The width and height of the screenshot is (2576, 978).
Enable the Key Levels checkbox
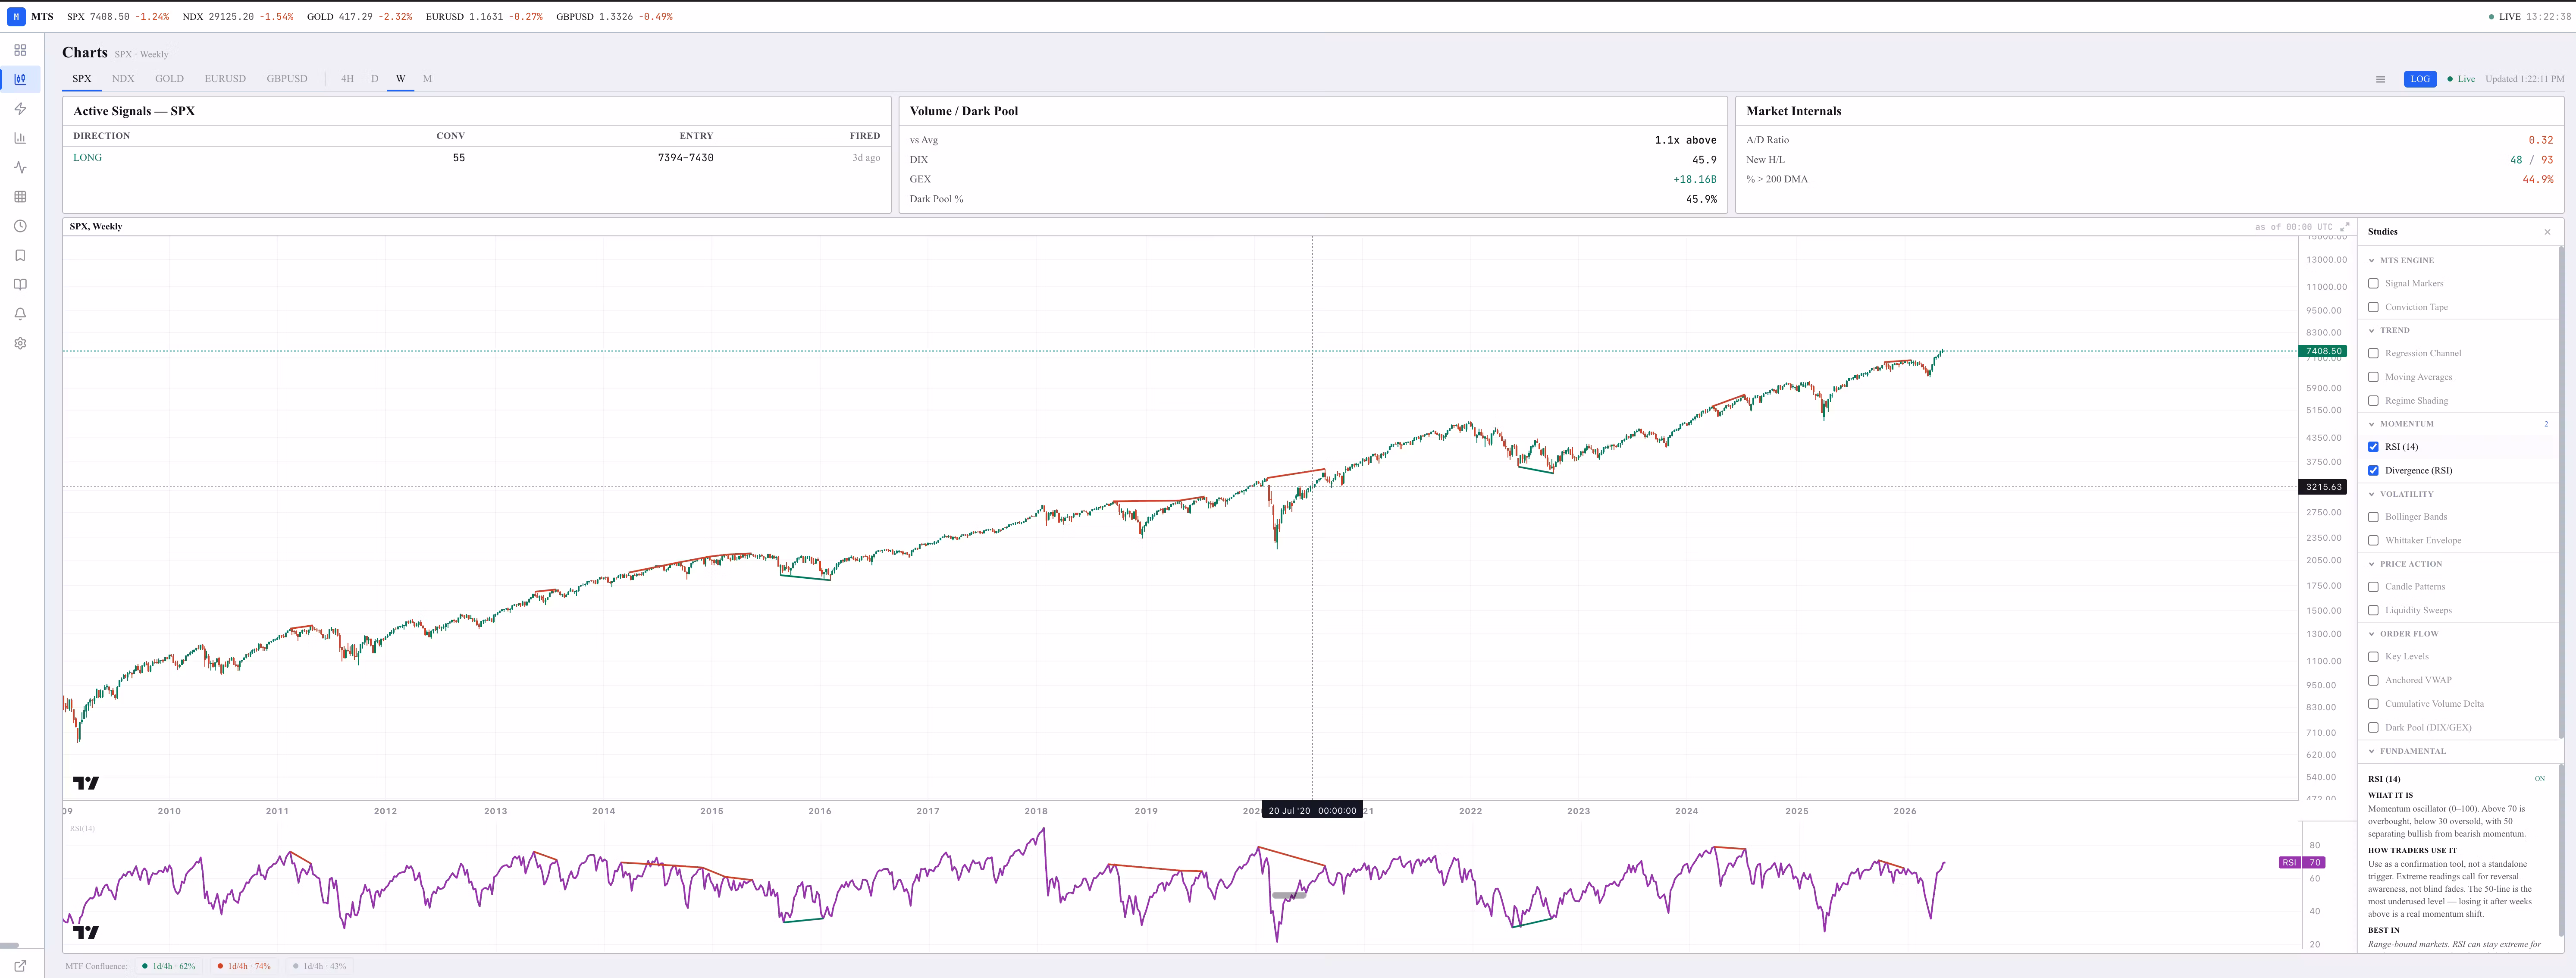pos(2373,657)
